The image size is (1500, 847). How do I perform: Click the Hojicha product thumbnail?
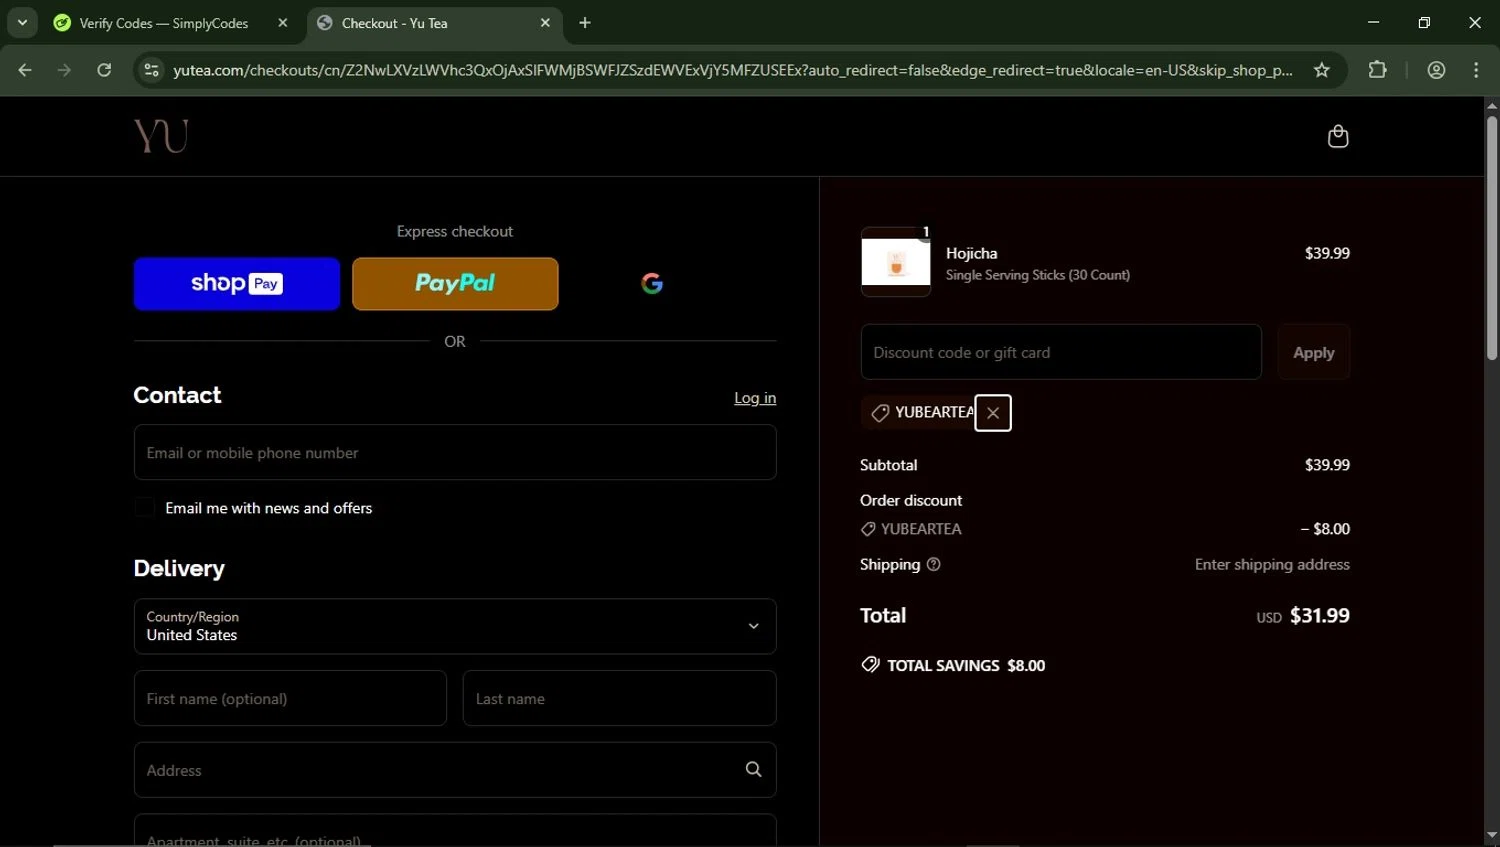[896, 262]
